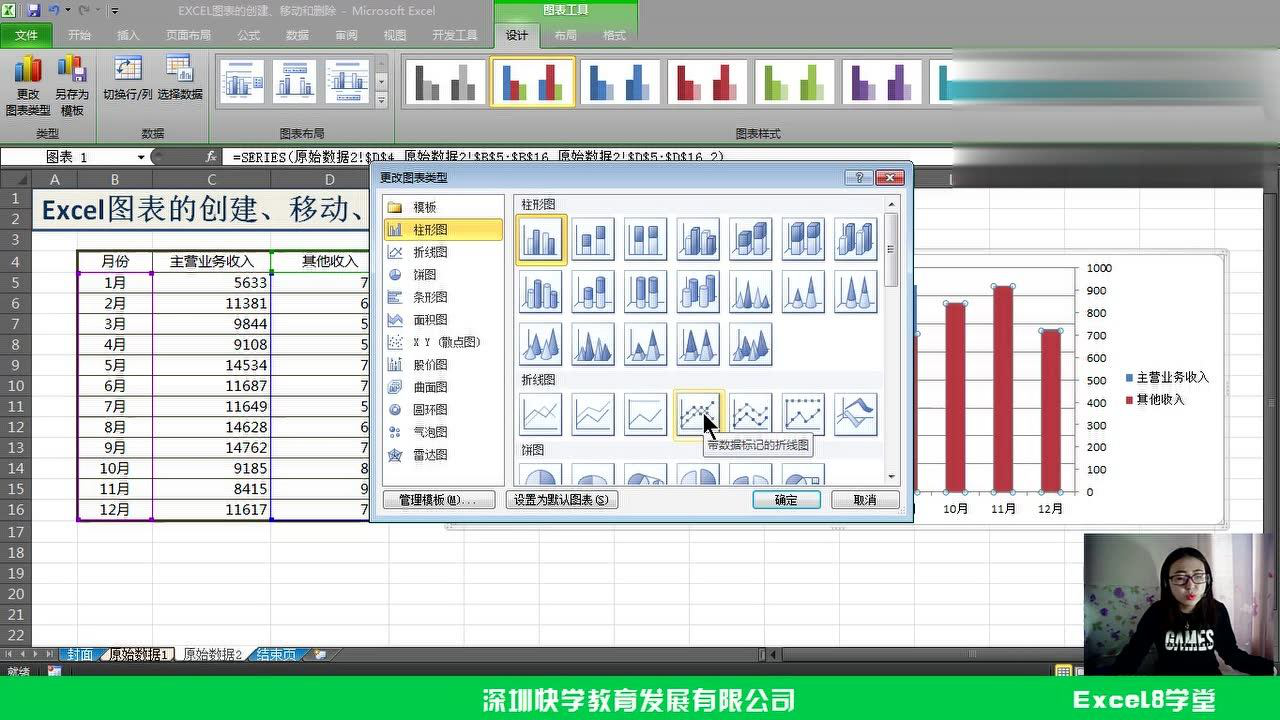Click the 其他收入 legend entry in chart
The height and width of the screenshot is (720, 1280).
tap(1155, 400)
